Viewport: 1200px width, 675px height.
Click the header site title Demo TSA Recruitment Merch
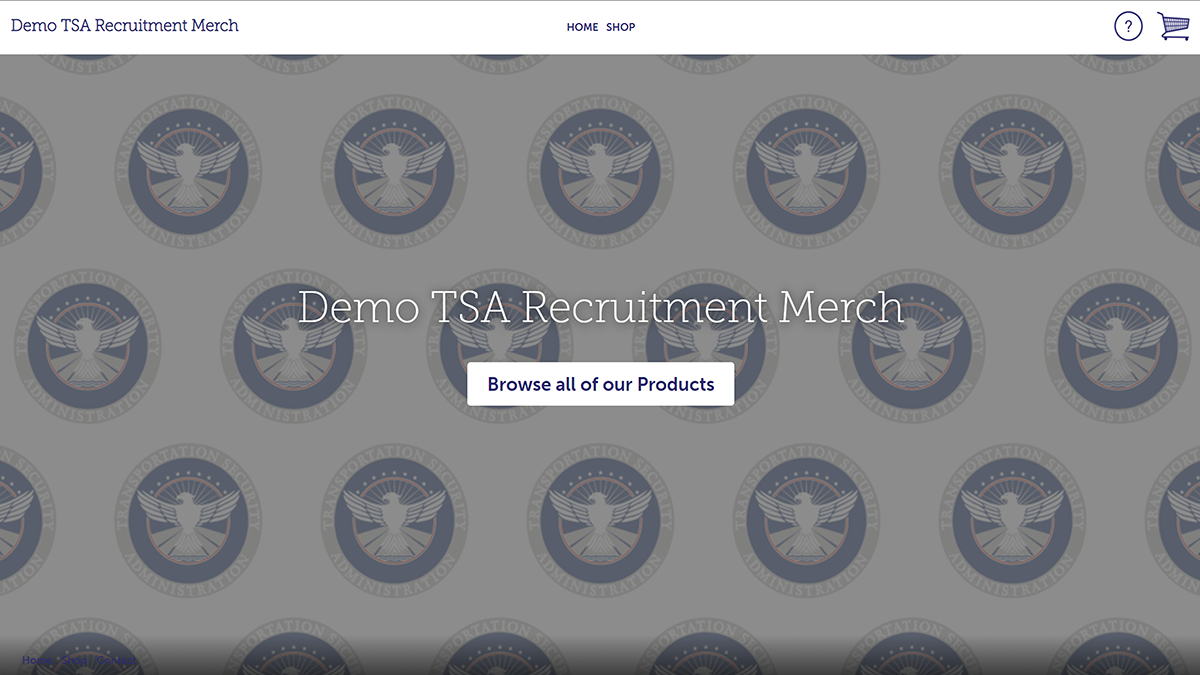coord(125,25)
